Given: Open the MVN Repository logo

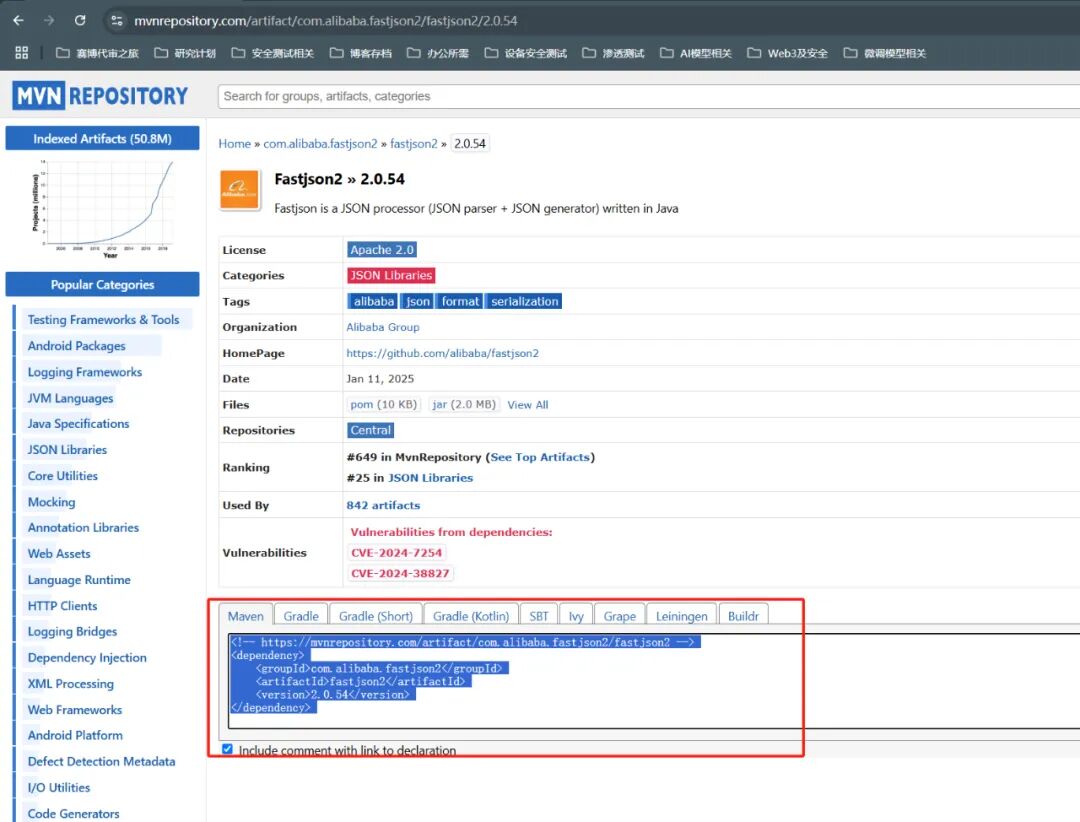Looking at the screenshot, I should tap(101, 96).
